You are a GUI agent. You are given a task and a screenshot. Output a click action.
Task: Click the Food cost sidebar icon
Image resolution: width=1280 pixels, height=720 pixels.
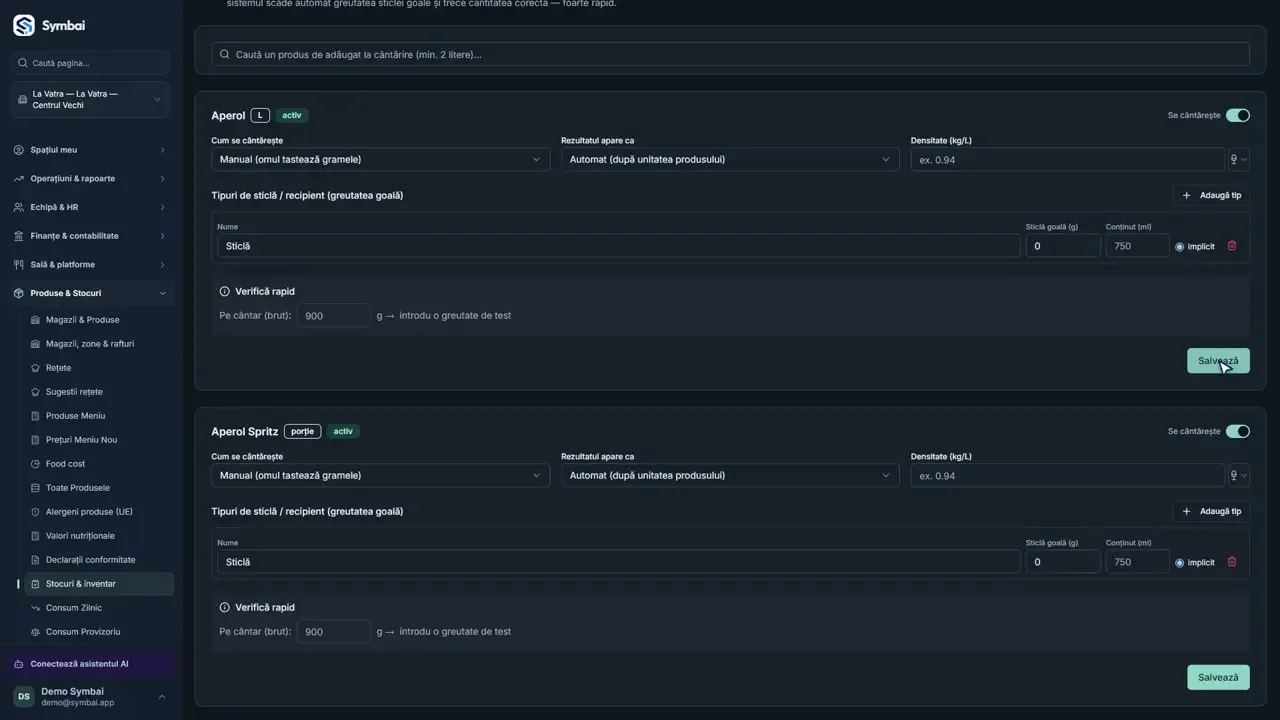click(x=36, y=464)
